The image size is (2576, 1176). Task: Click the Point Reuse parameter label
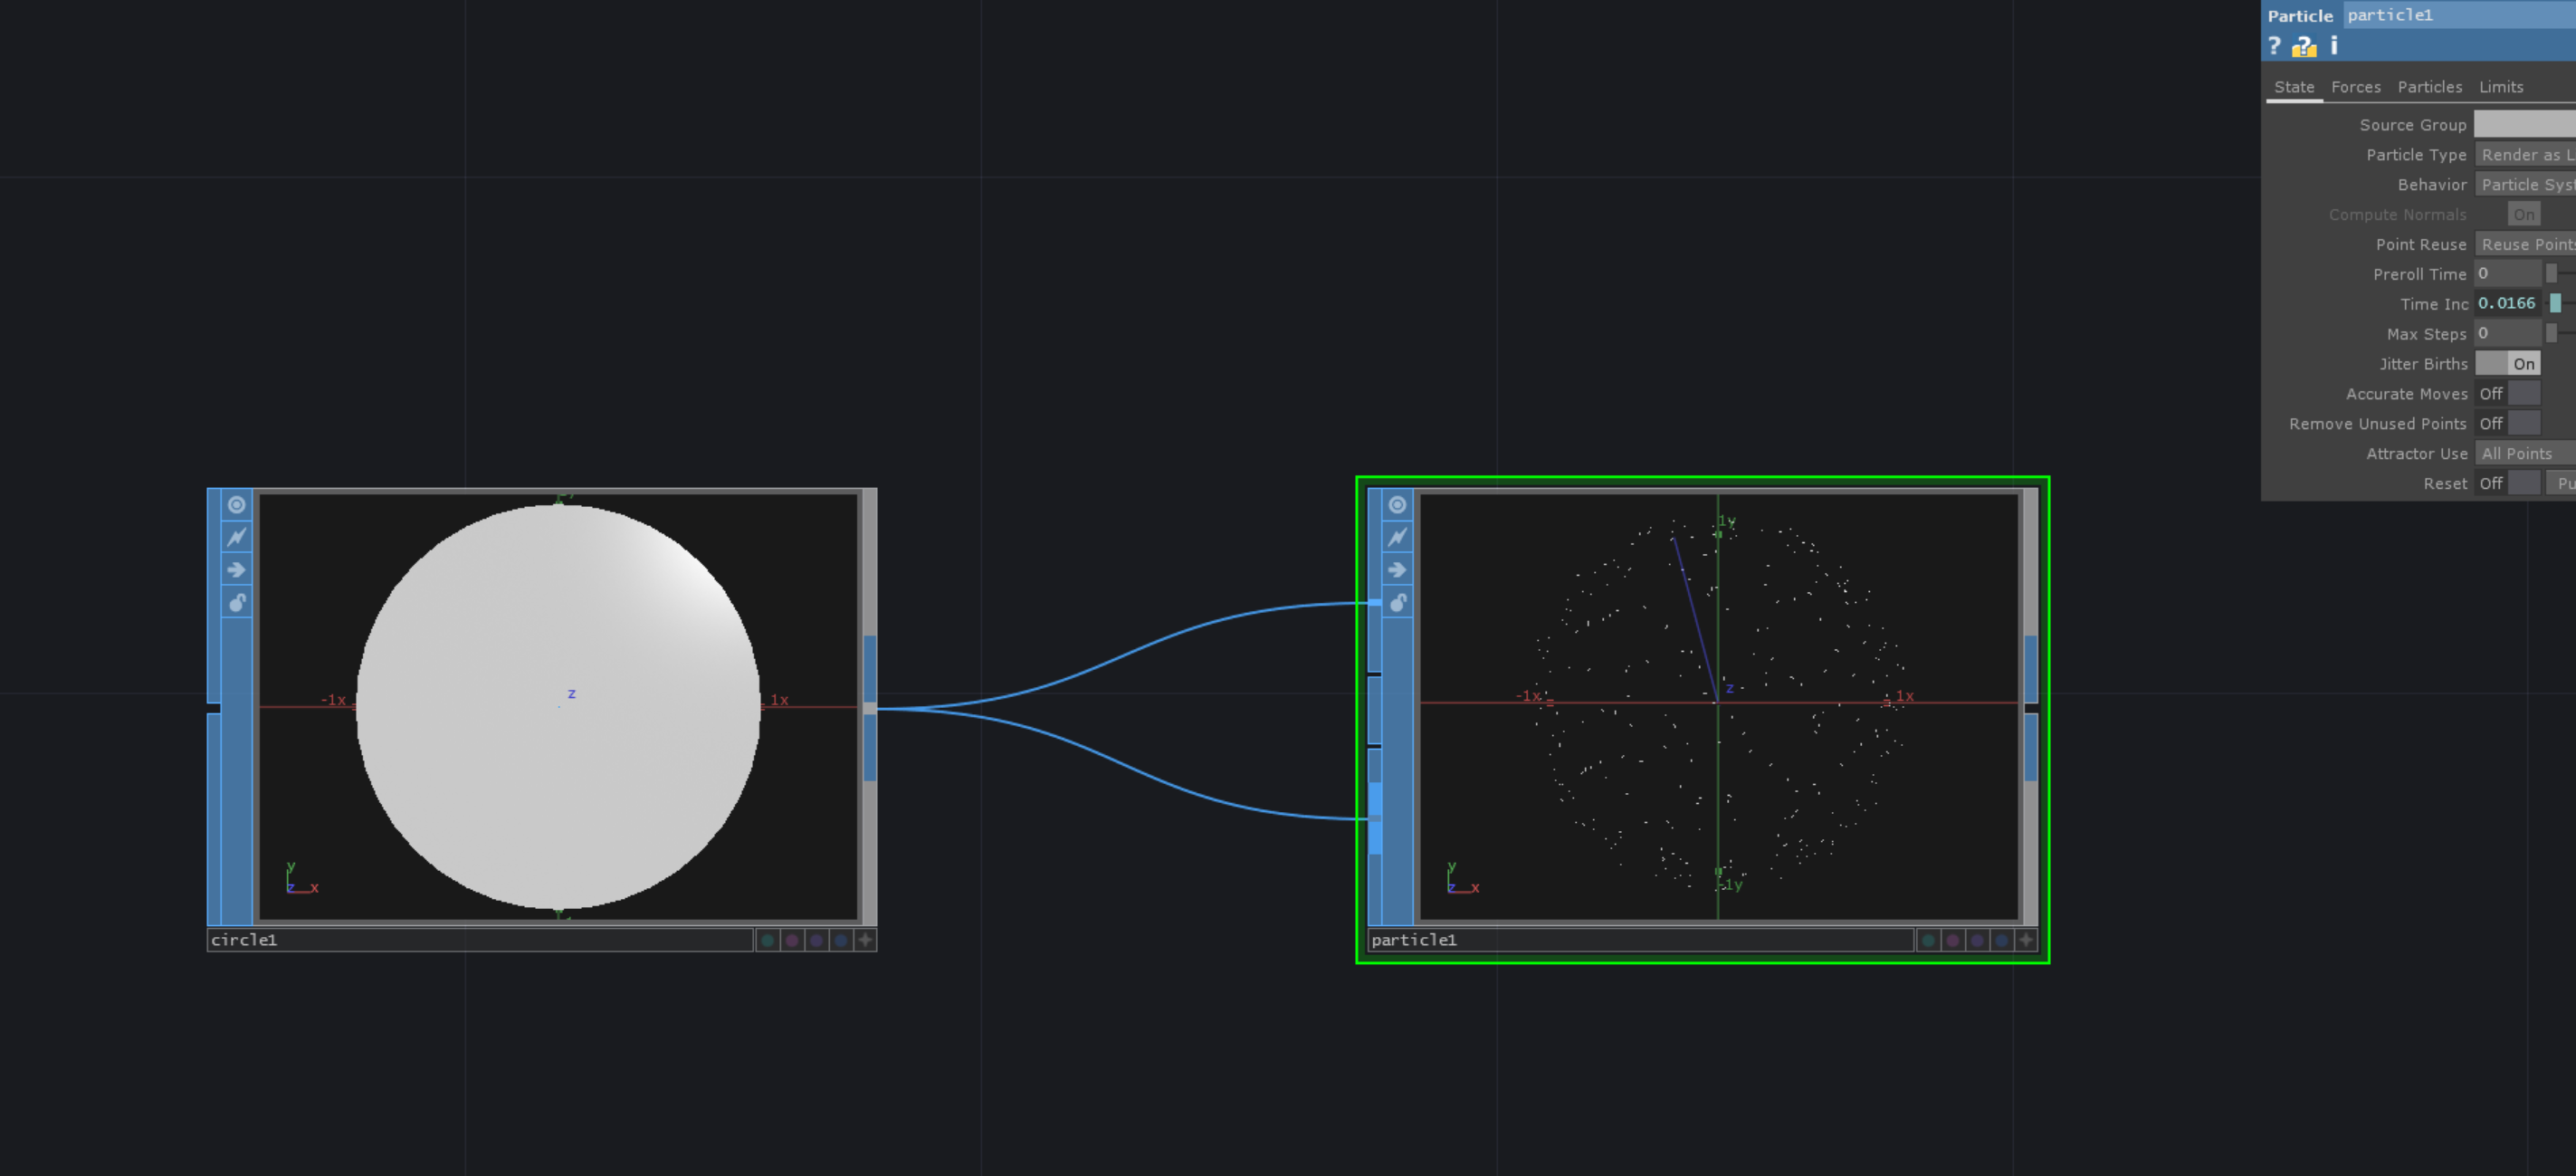pyautogui.click(x=2421, y=245)
